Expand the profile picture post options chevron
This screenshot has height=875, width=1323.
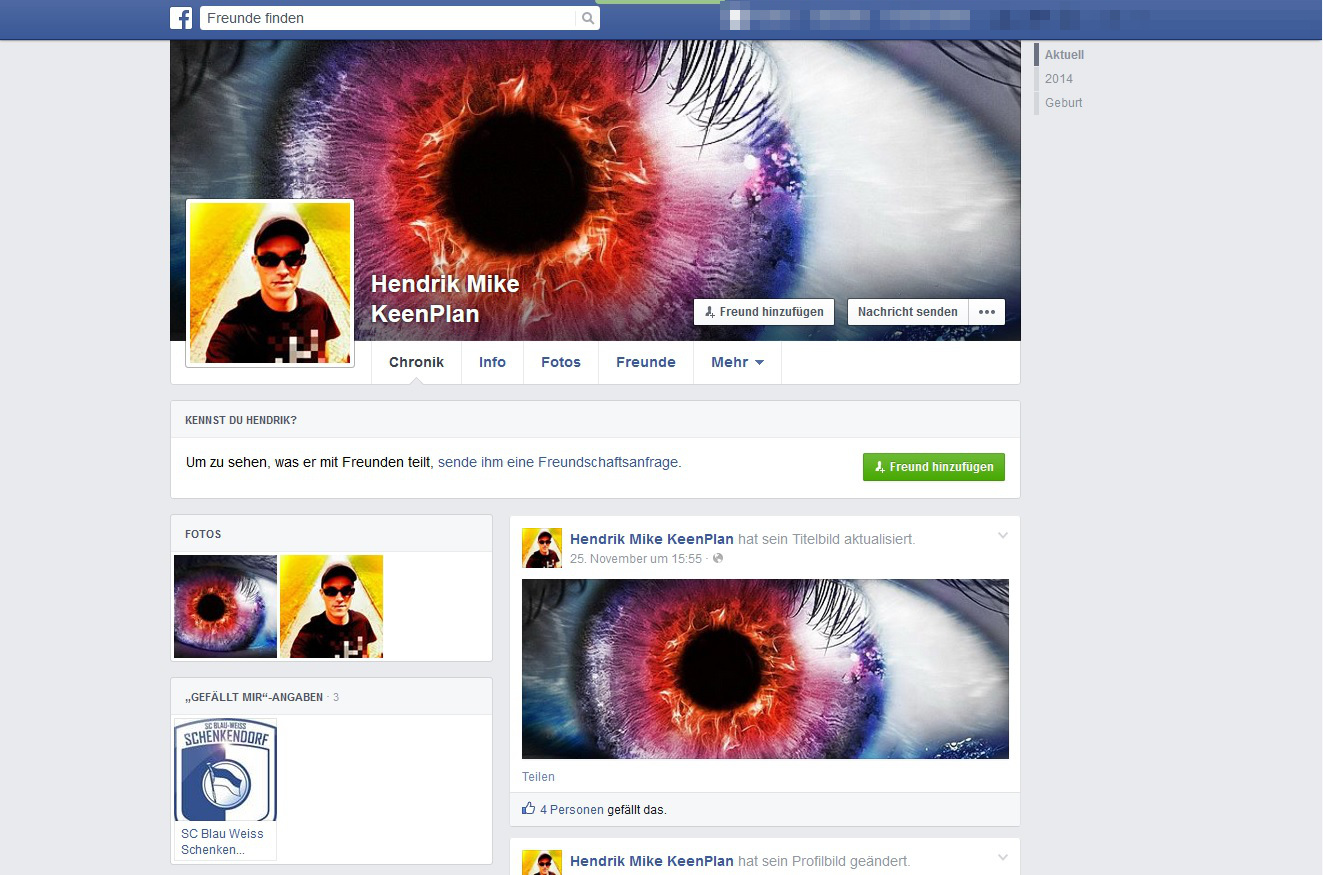(1003, 857)
